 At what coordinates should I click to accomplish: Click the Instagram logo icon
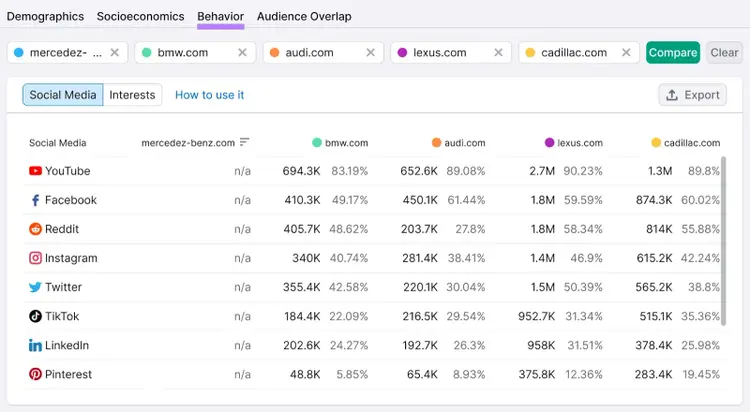click(35, 258)
